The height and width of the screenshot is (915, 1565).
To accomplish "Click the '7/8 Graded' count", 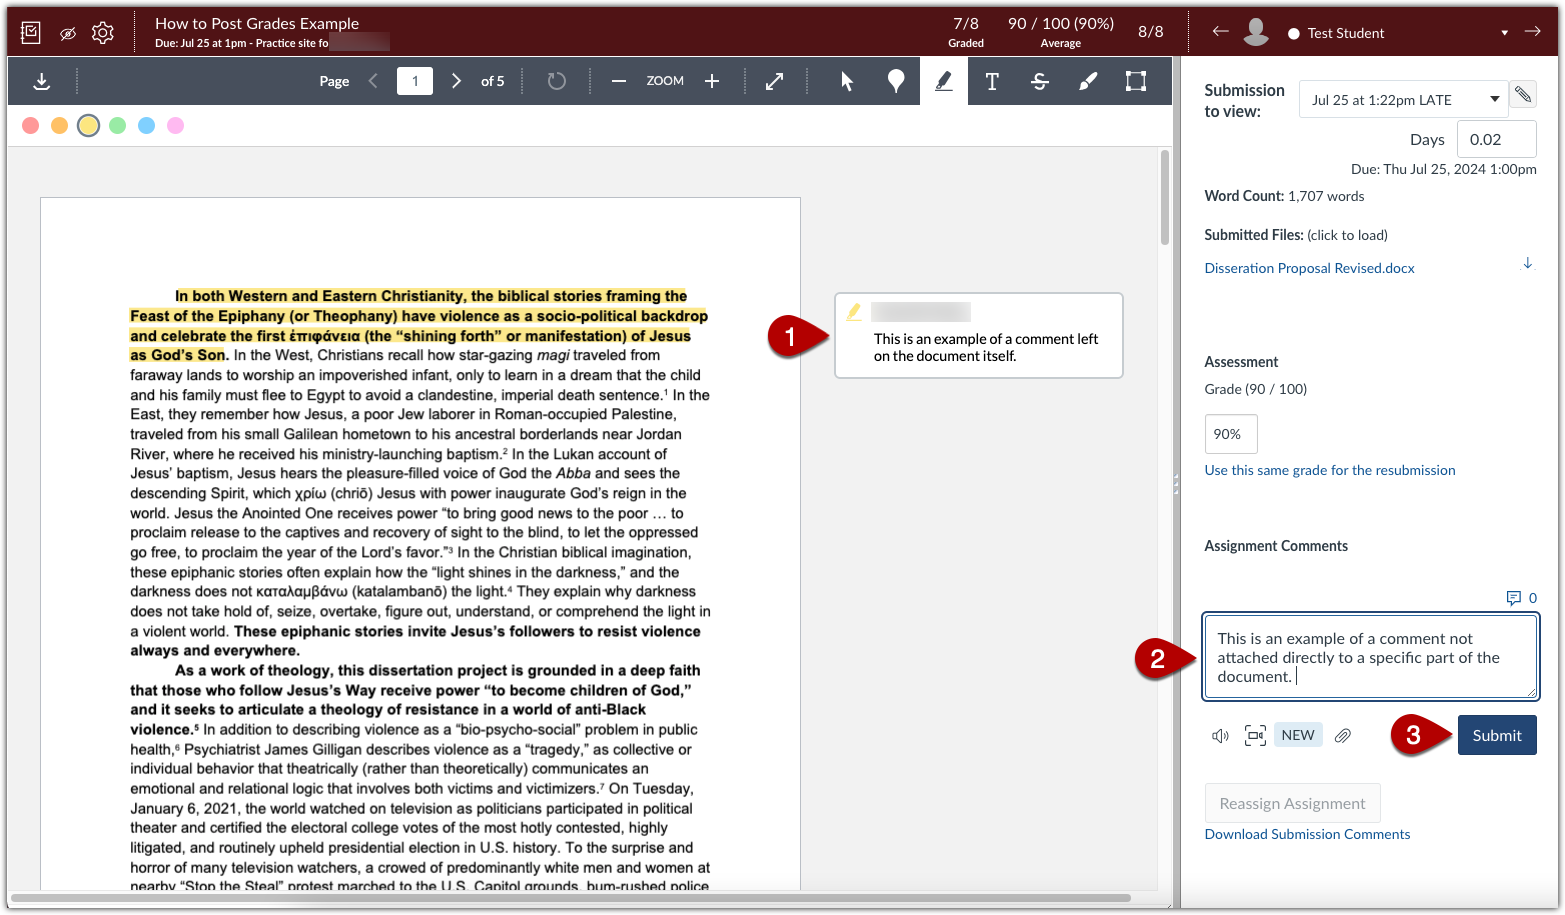I will coord(966,32).
